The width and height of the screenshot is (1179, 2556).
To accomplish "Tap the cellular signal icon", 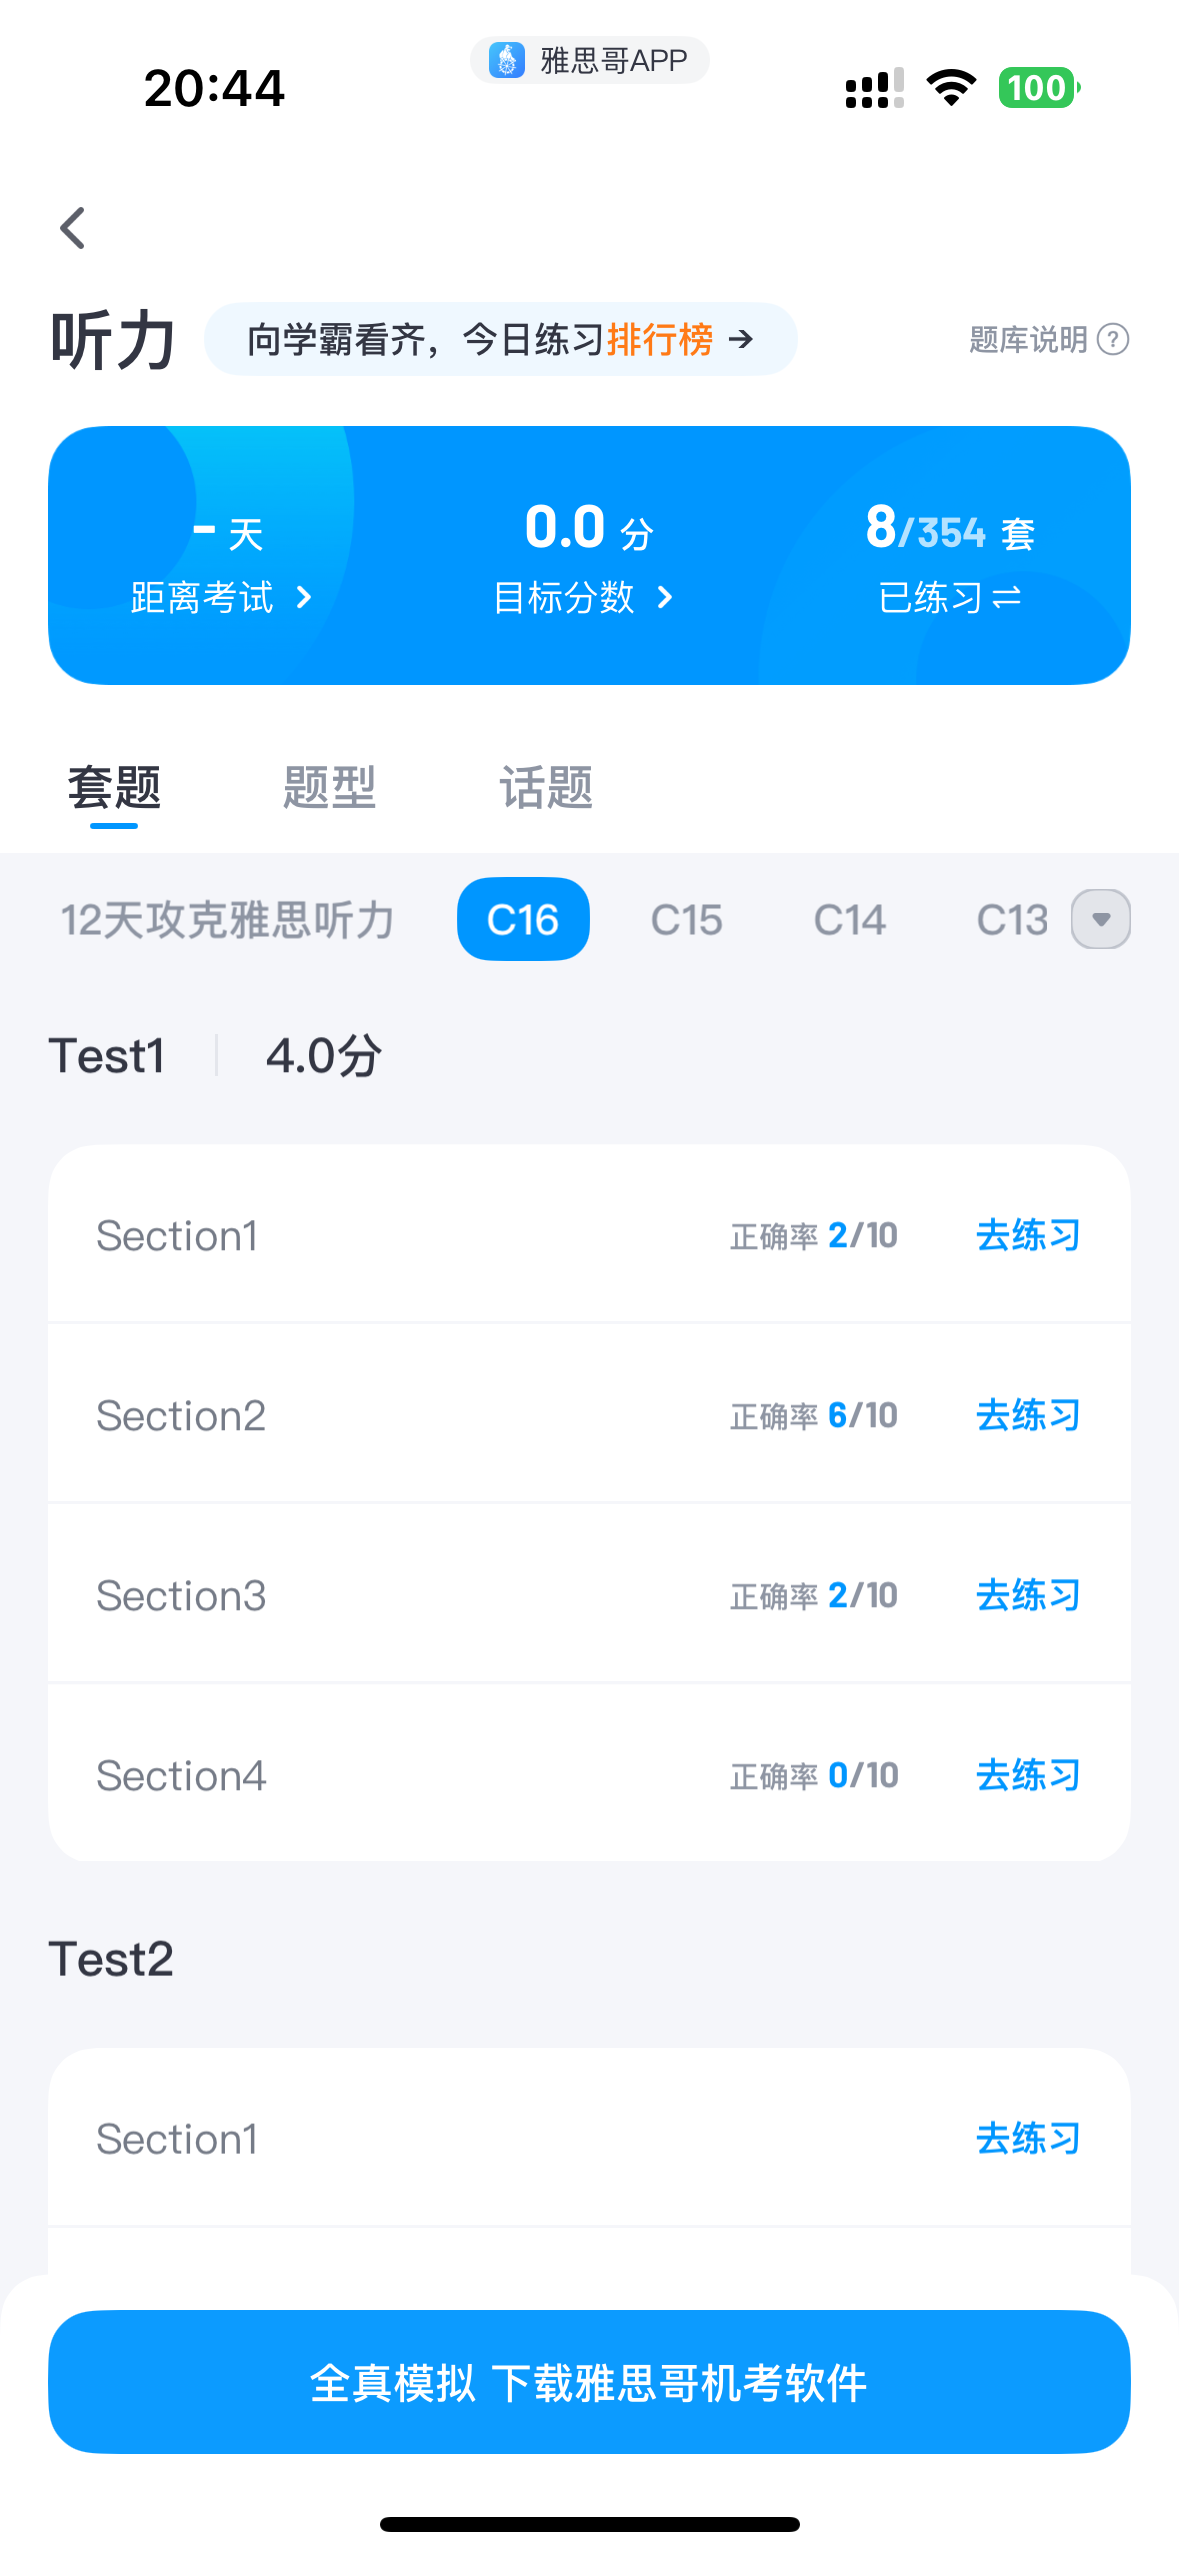I will click(874, 88).
